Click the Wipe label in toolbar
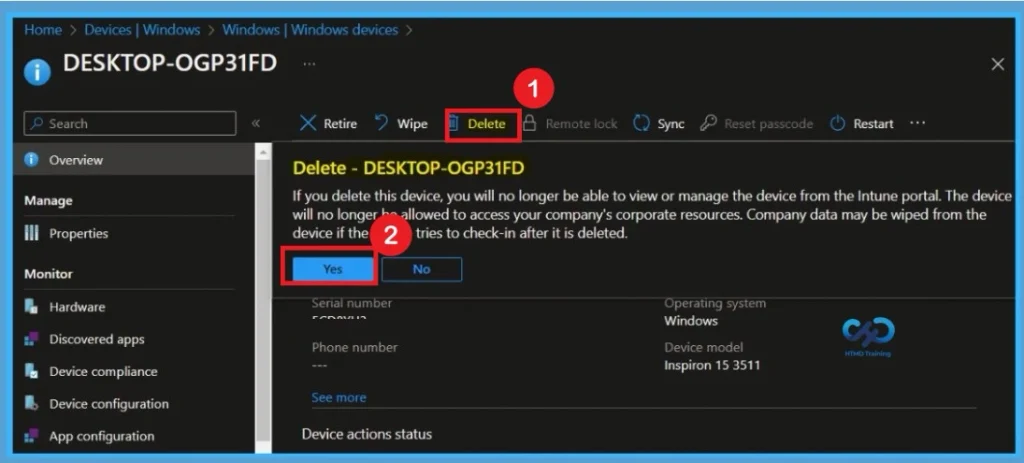1024x463 pixels. coord(413,123)
